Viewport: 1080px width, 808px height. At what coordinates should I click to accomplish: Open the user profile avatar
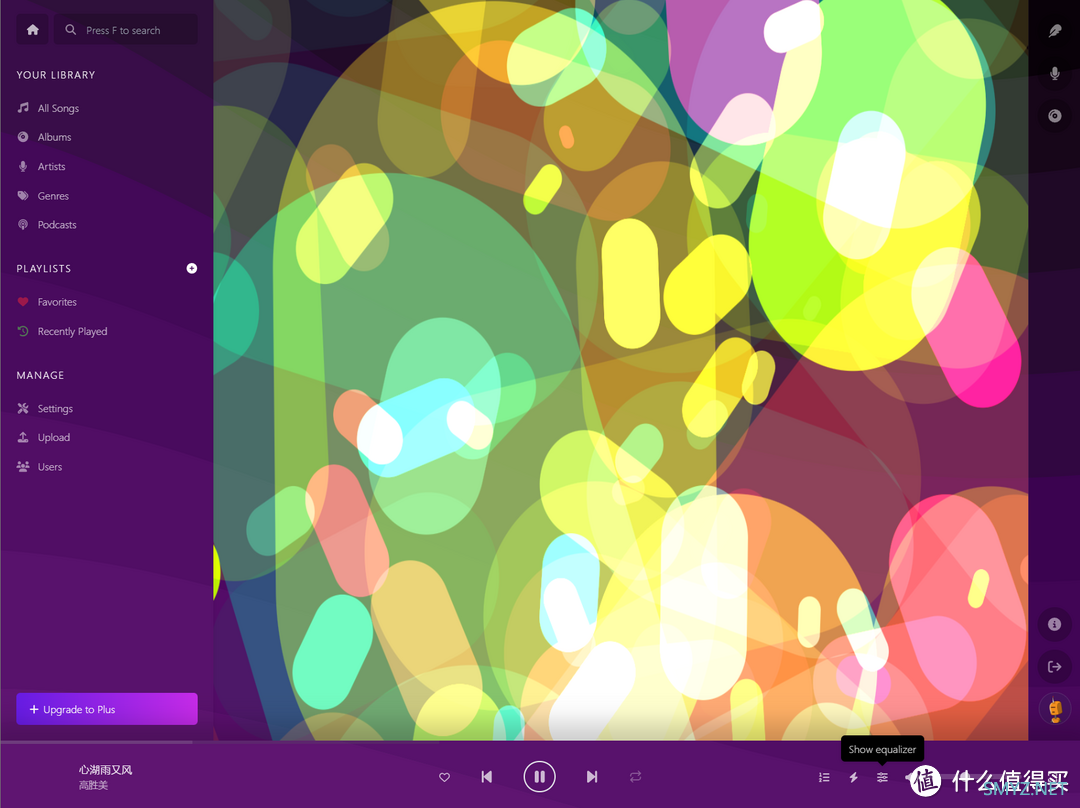tap(1055, 709)
